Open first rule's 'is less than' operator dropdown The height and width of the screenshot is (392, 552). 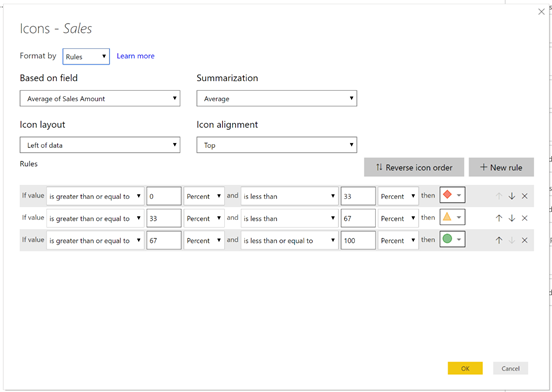coord(289,196)
